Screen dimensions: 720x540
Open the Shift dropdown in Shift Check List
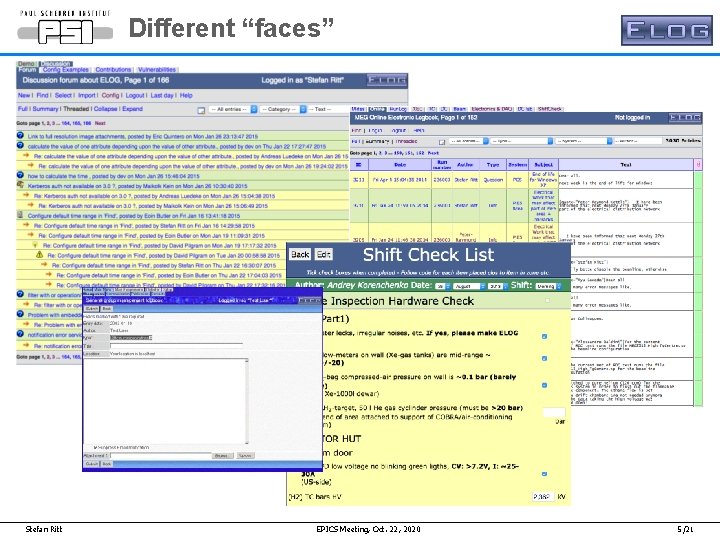(549, 286)
